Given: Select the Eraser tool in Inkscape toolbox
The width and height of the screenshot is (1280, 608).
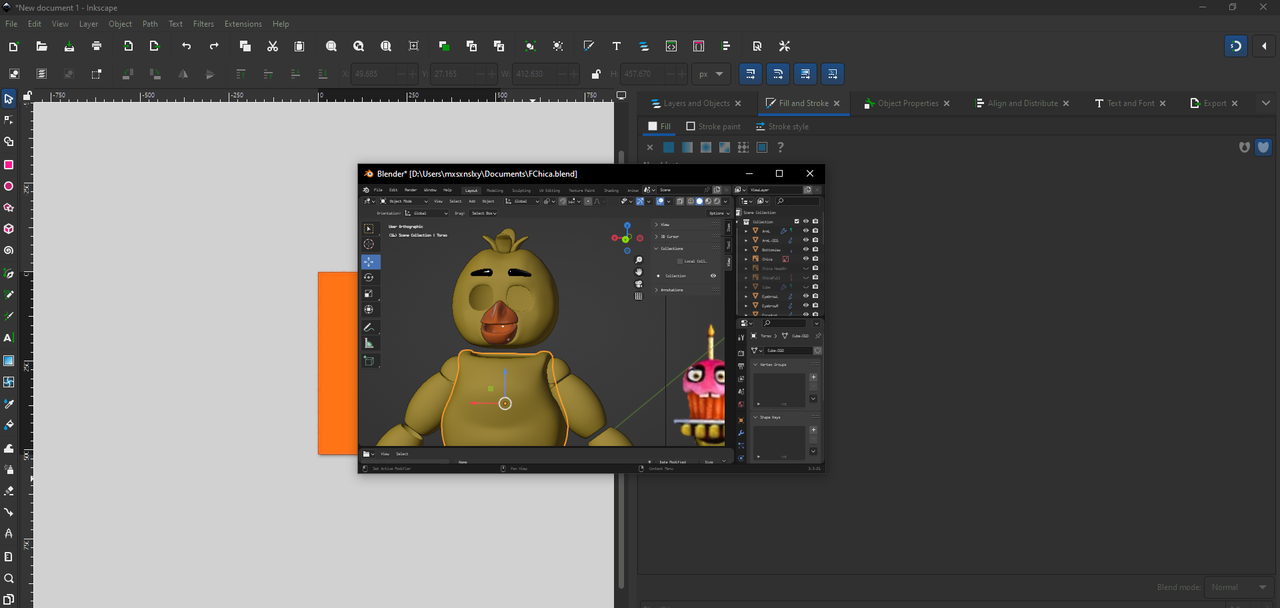Looking at the screenshot, I should pos(9,491).
